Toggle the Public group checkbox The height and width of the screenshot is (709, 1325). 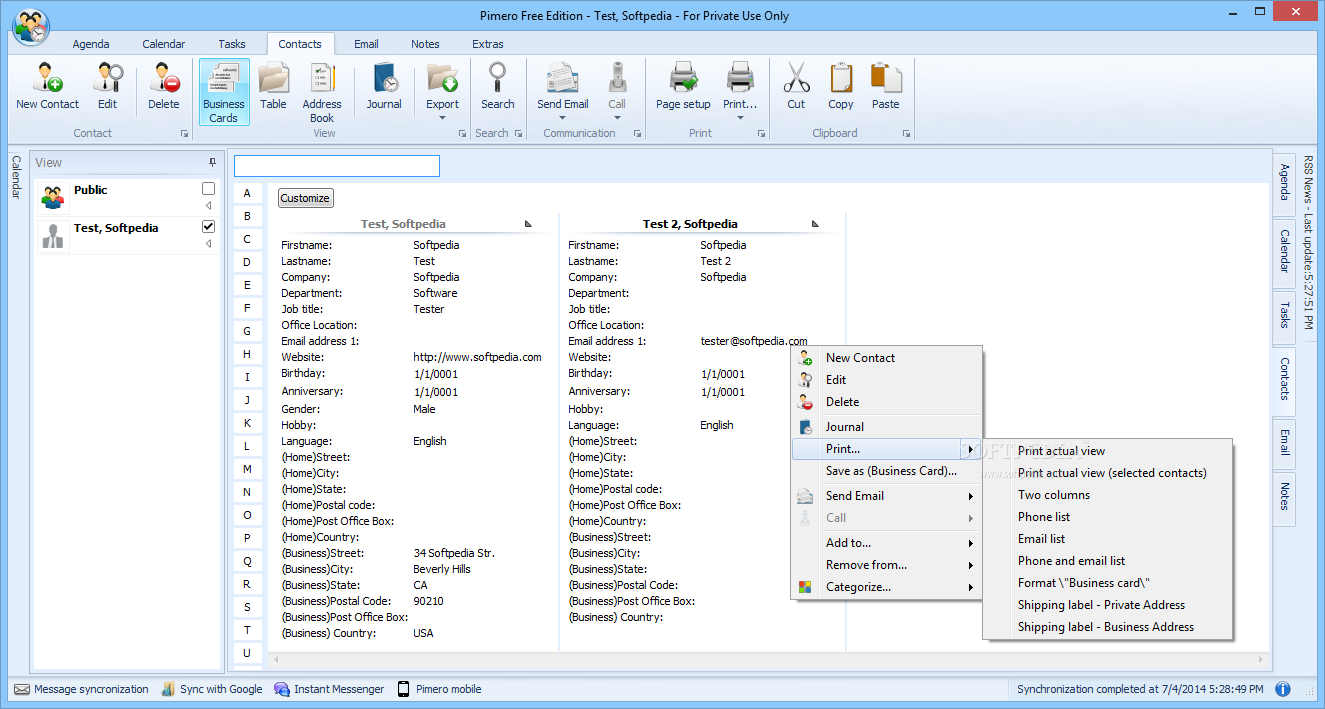(x=208, y=189)
